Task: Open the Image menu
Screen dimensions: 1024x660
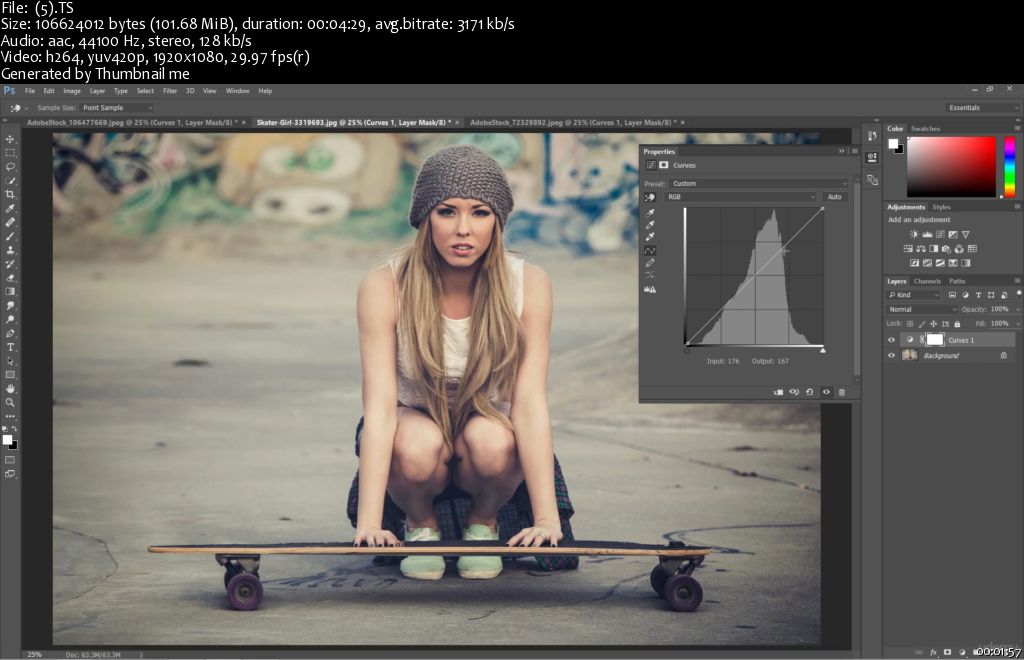Action: tap(72, 91)
